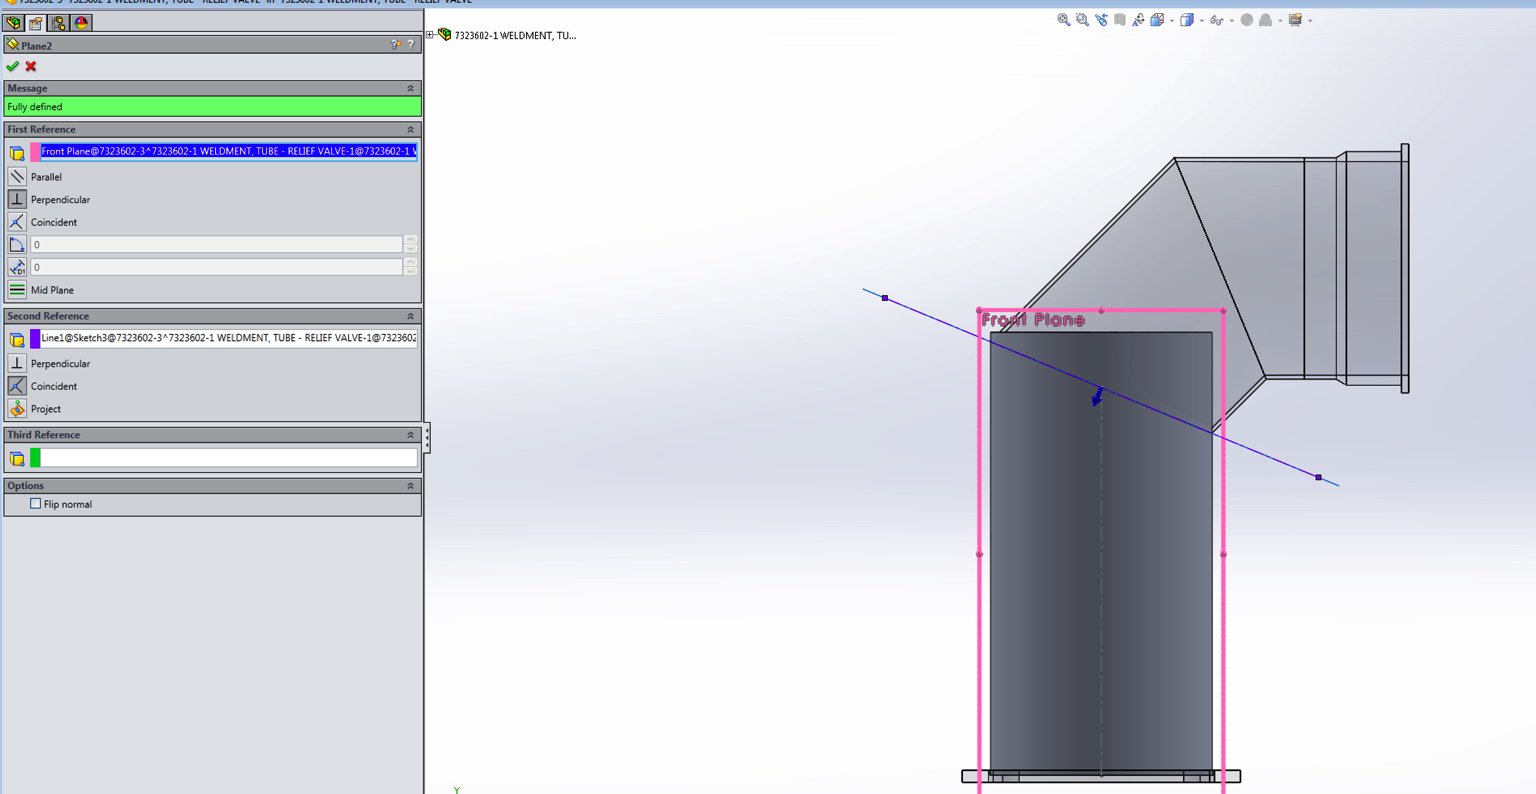Click the Hide/Show Items glasses icon
1536x794 pixels.
tap(1216, 19)
